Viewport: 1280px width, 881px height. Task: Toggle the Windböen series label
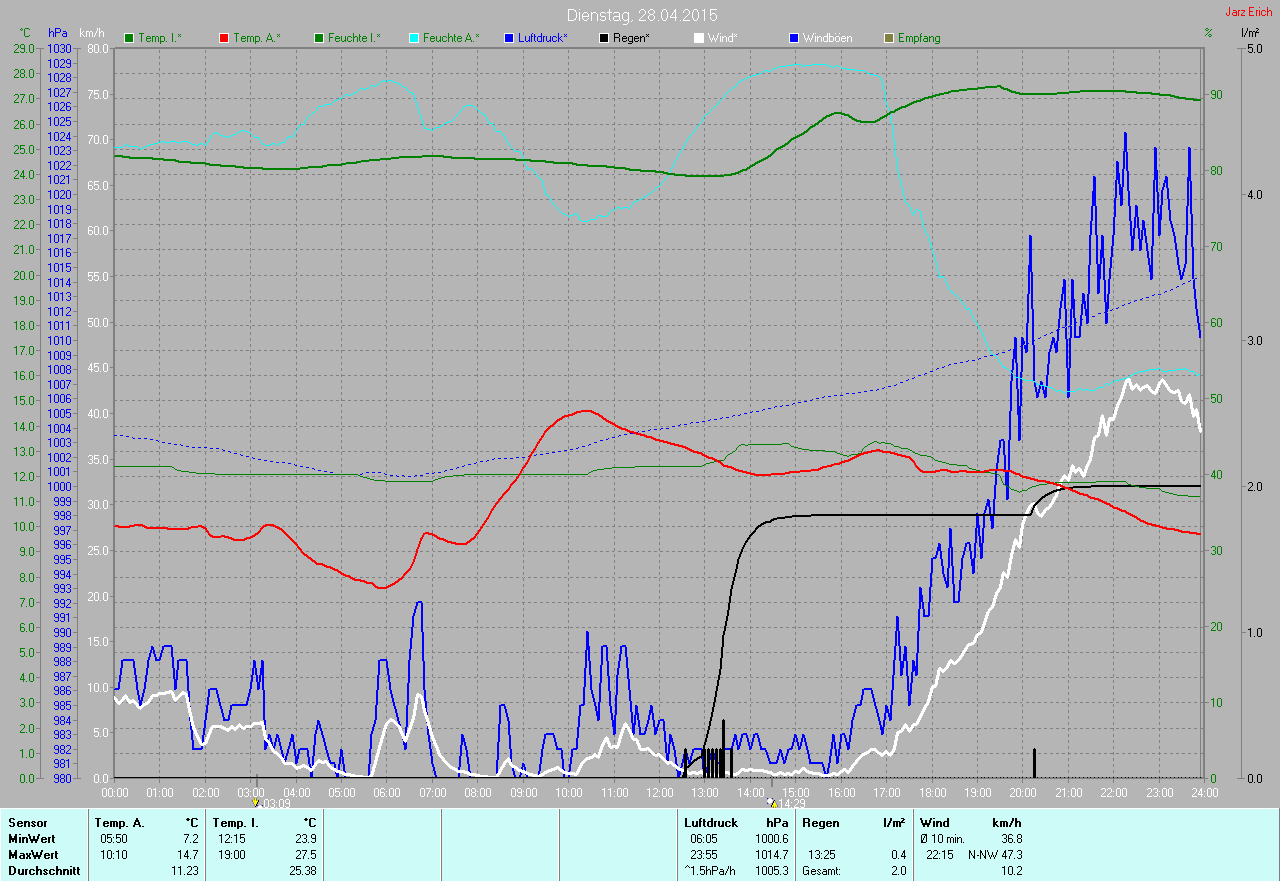pos(828,38)
